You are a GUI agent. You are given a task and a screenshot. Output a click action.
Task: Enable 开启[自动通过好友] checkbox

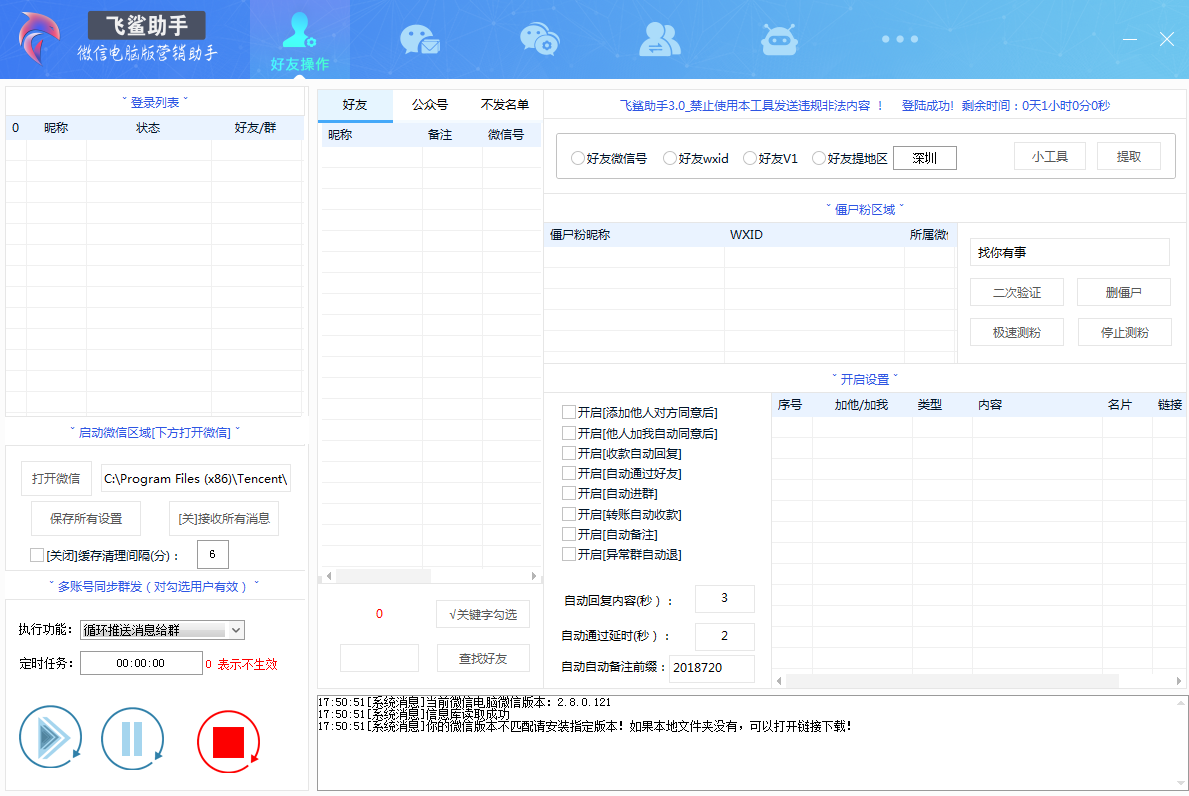(569, 473)
